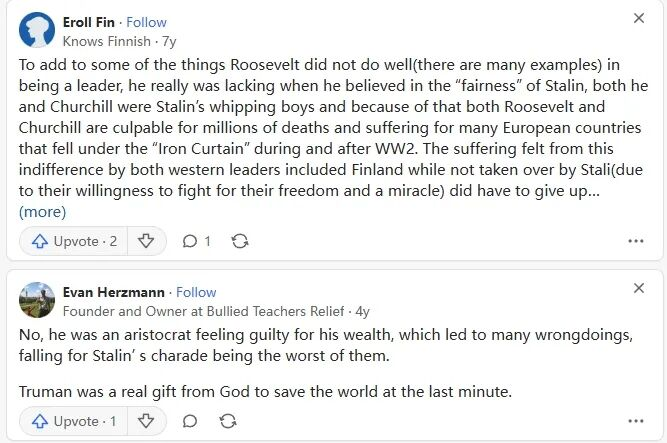Downvote Eroll Fin's answer
The image size is (667, 443).
pyautogui.click(x=146, y=241)
